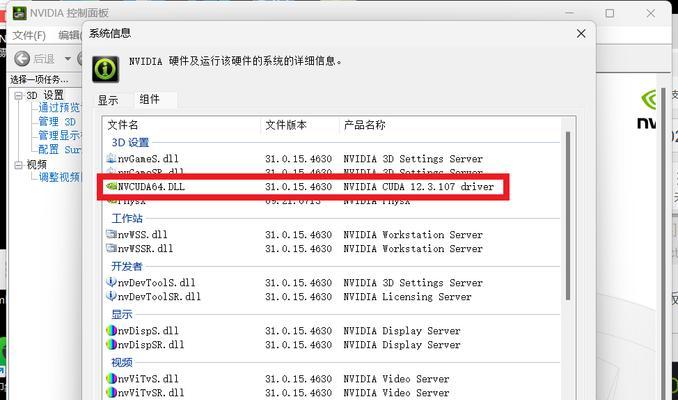This screenshot has height=400, width=678.
Task: Select the nvViTvSR.dll file name
Action: coord(151,393)
